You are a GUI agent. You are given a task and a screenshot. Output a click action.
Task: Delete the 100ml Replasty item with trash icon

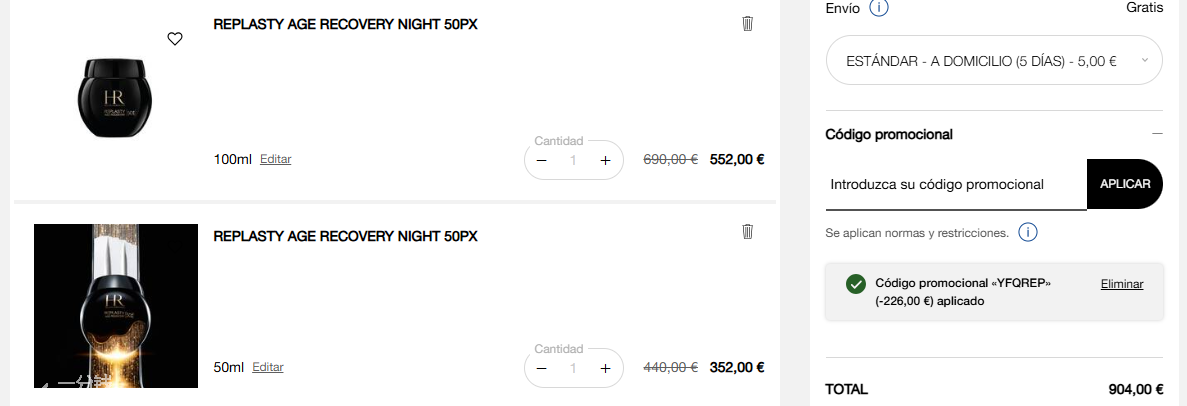747,24
